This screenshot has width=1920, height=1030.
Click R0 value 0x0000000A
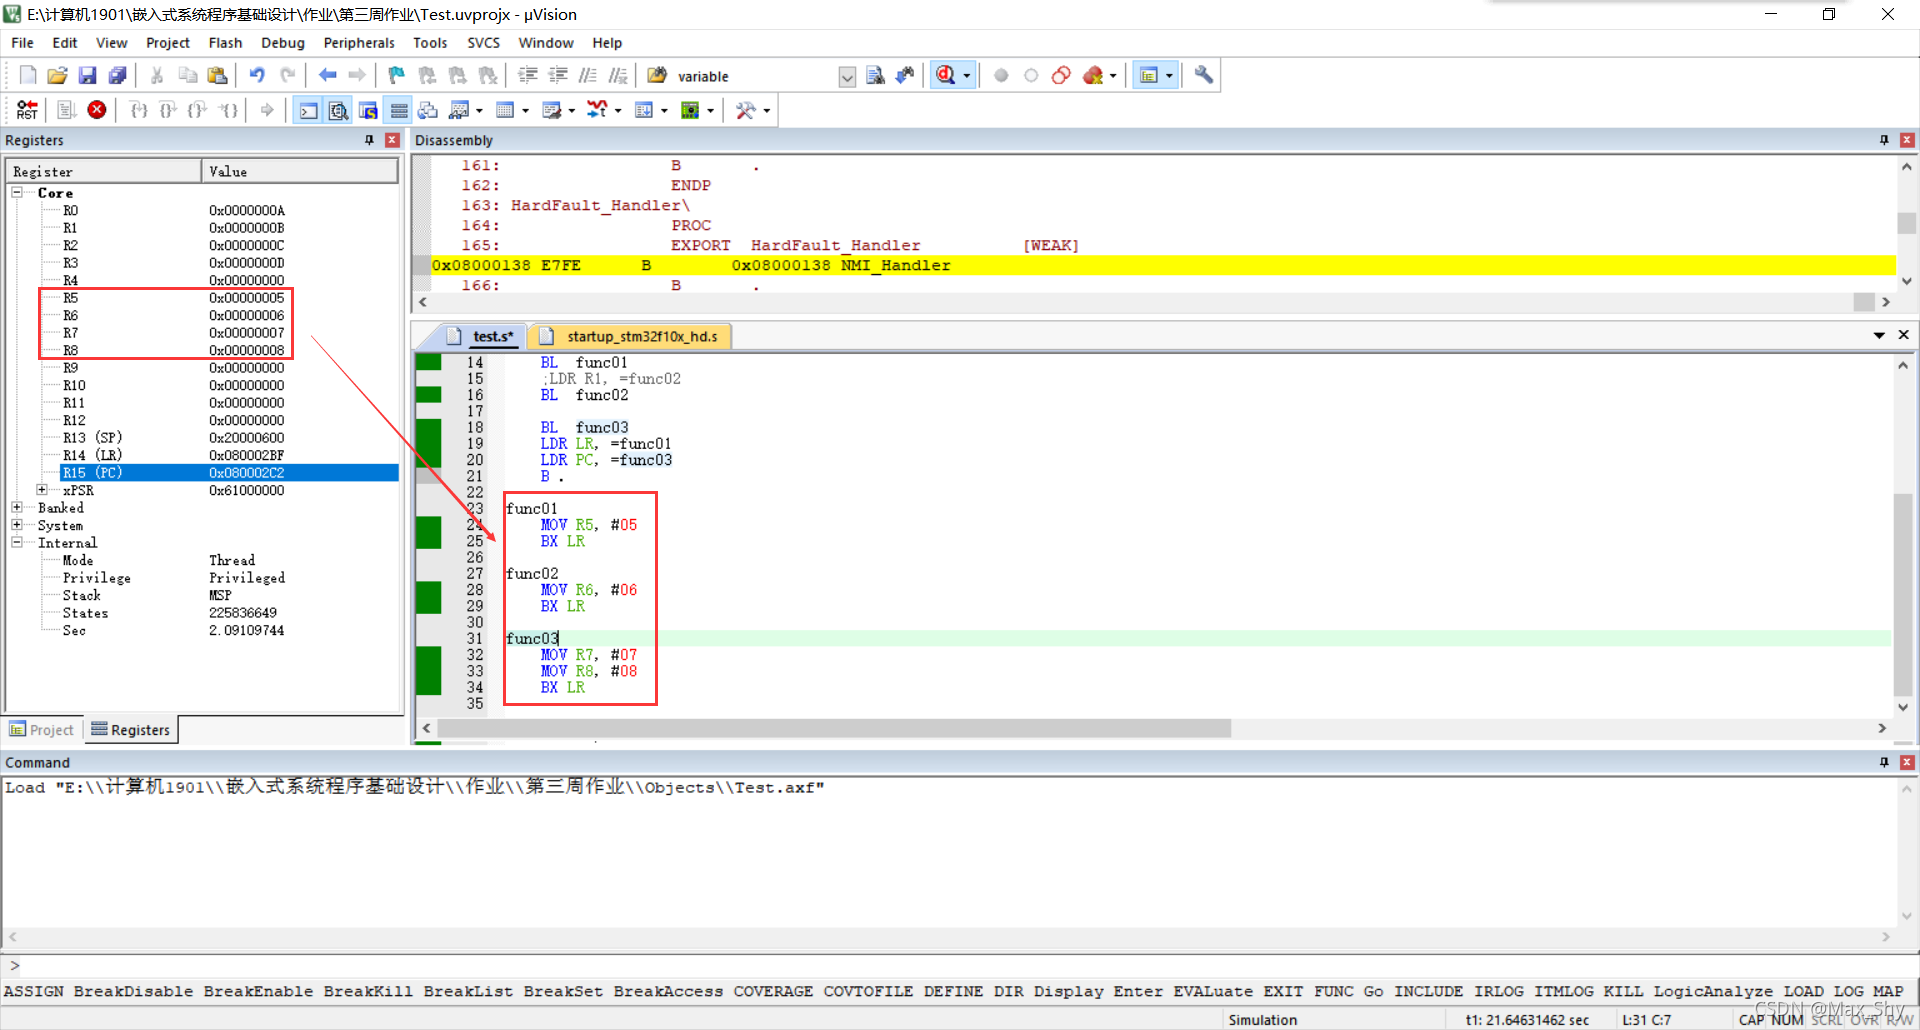(247, 210)
